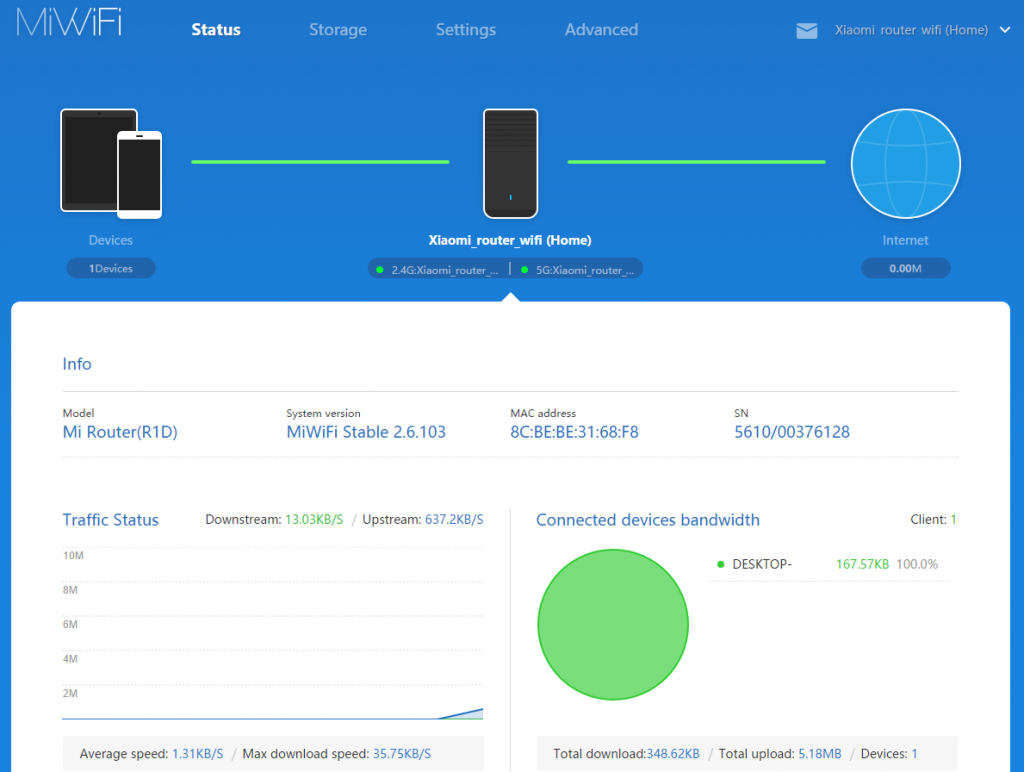Click the green dot beside 2.4G network

380,269
